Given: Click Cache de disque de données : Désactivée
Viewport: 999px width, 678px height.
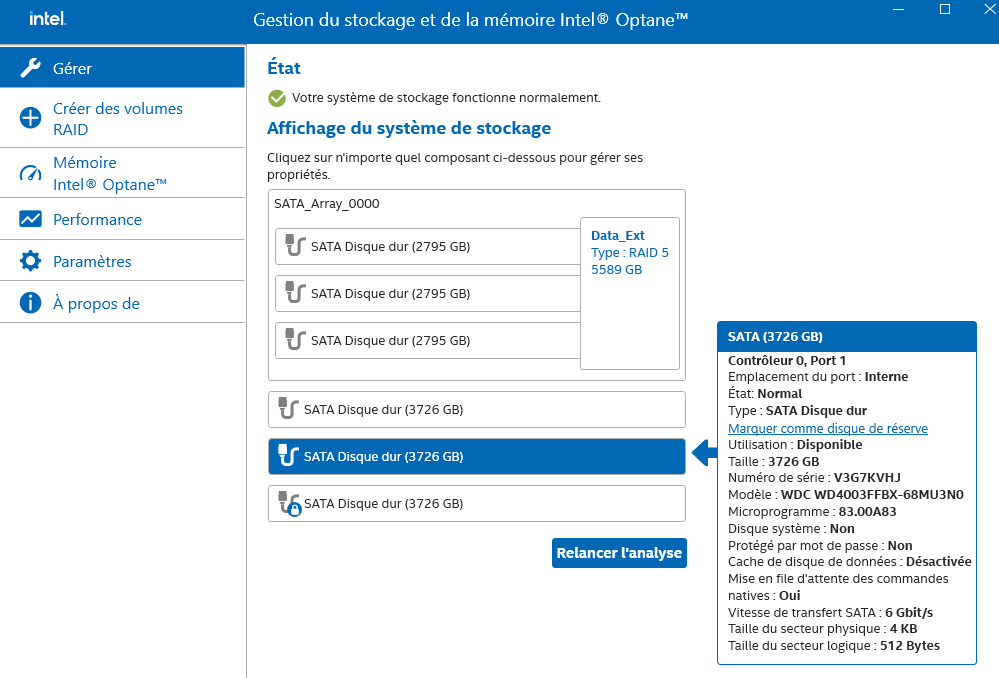Looking at the screenshot, I should point(850,561).
